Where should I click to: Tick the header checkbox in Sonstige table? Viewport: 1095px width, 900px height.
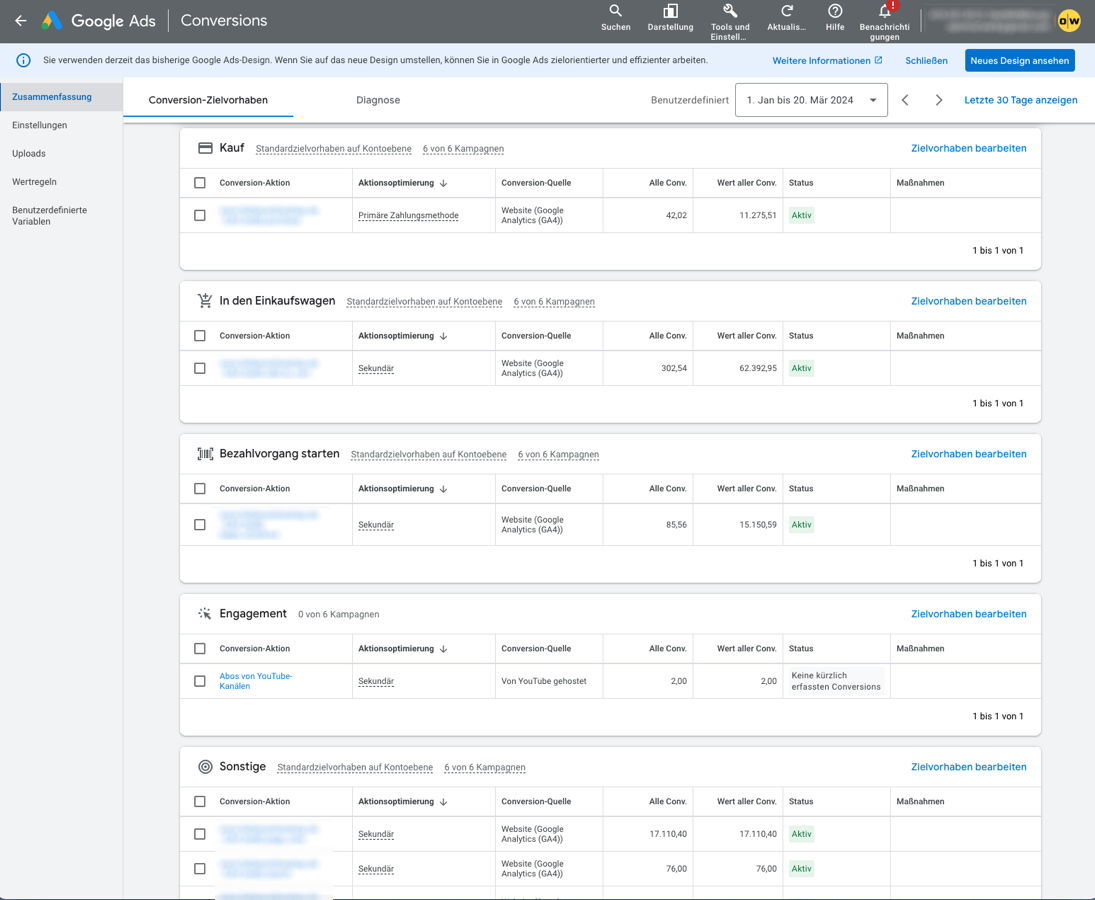(x=200, y=802)
